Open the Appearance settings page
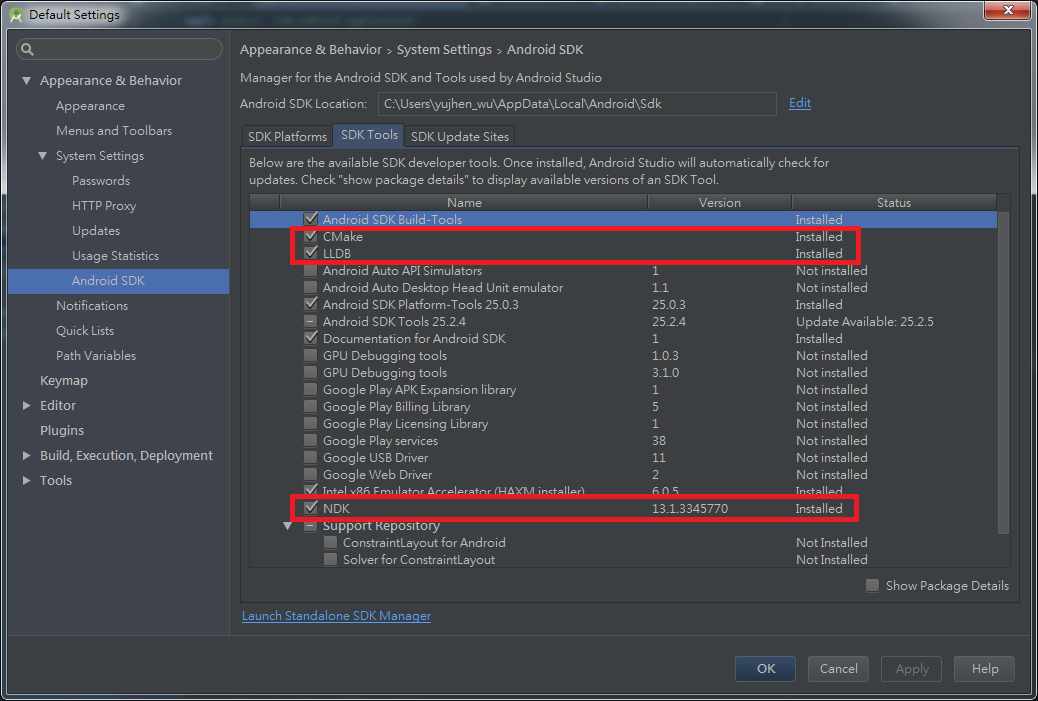The height and width of the screenshot is (701, 1038). coord(90,105)
